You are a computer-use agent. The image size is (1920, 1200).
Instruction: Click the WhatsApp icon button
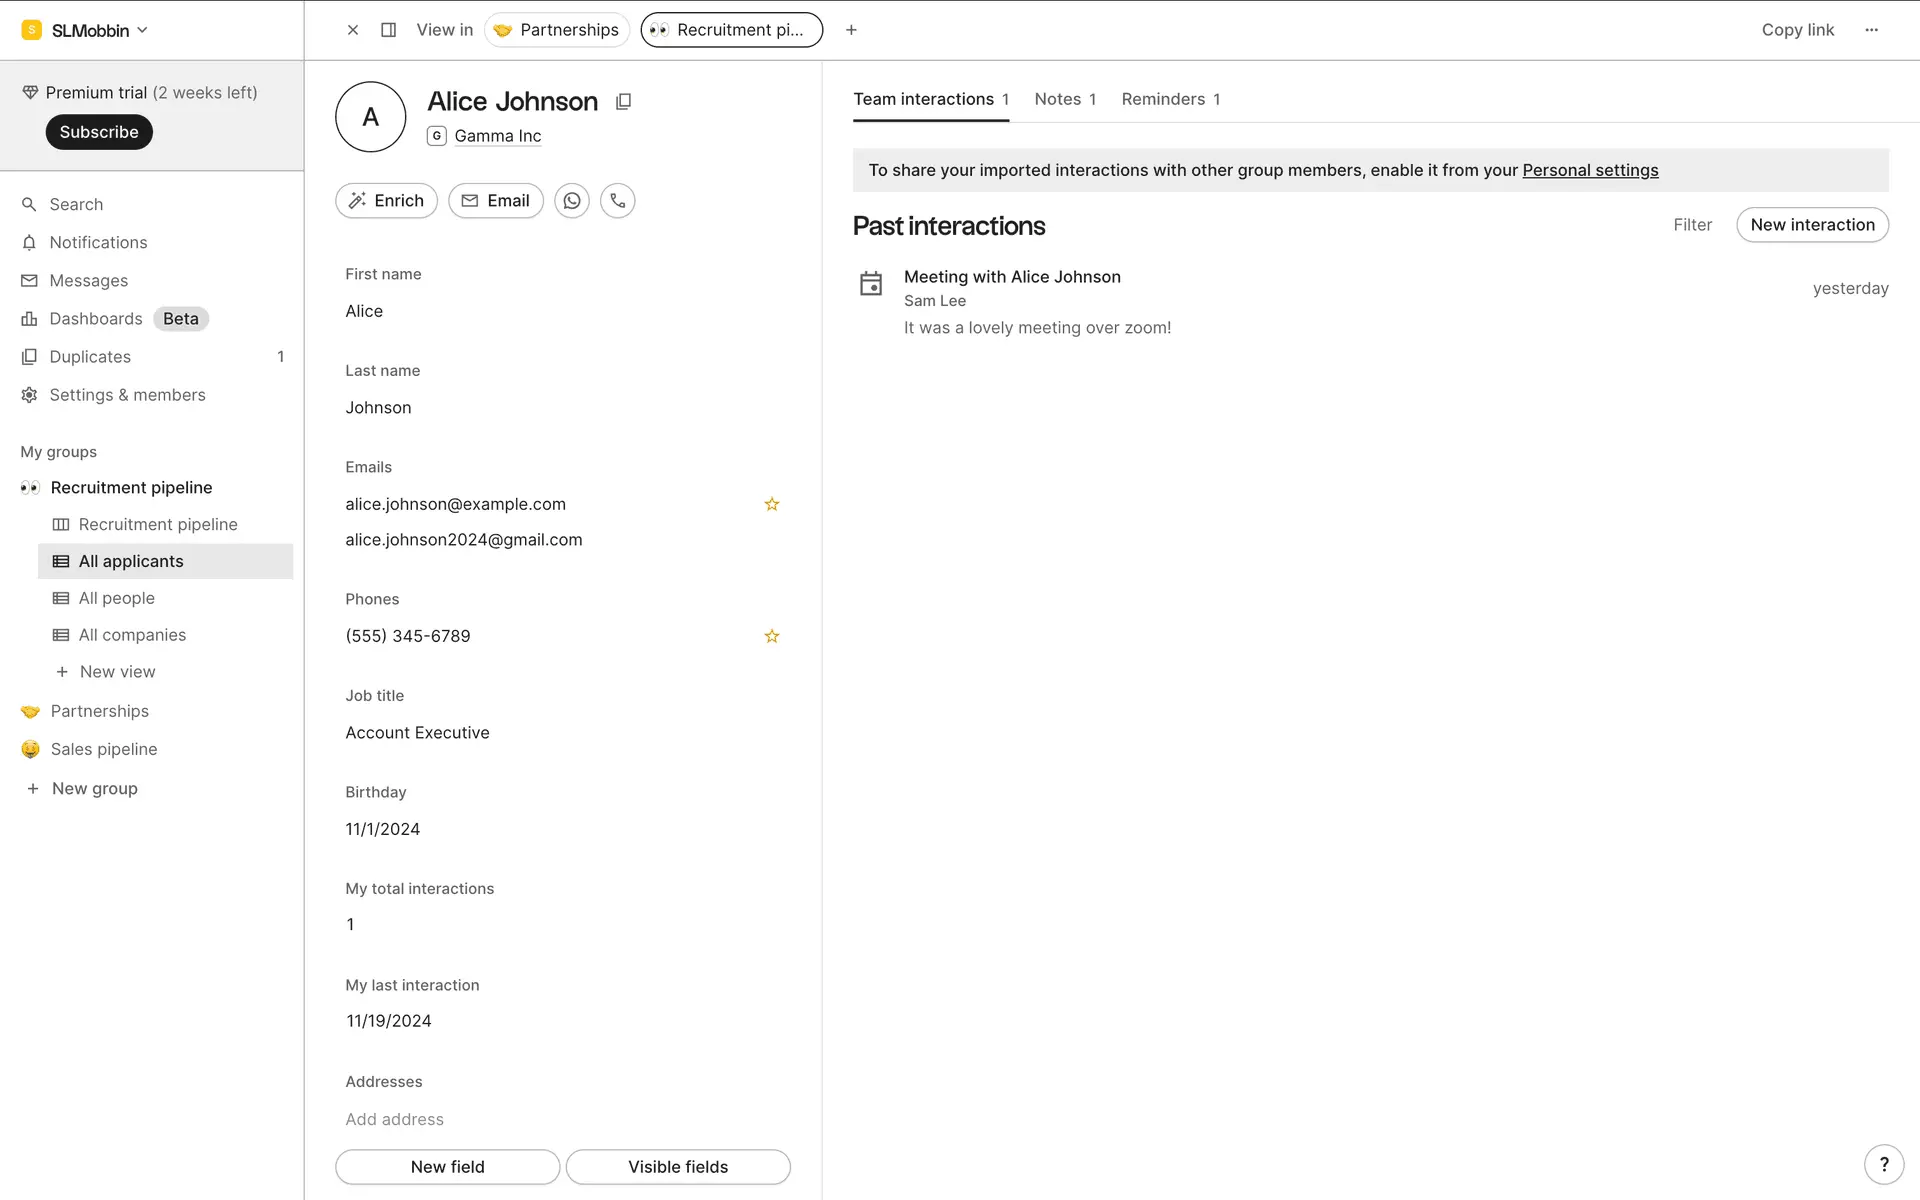pos(572,201)
